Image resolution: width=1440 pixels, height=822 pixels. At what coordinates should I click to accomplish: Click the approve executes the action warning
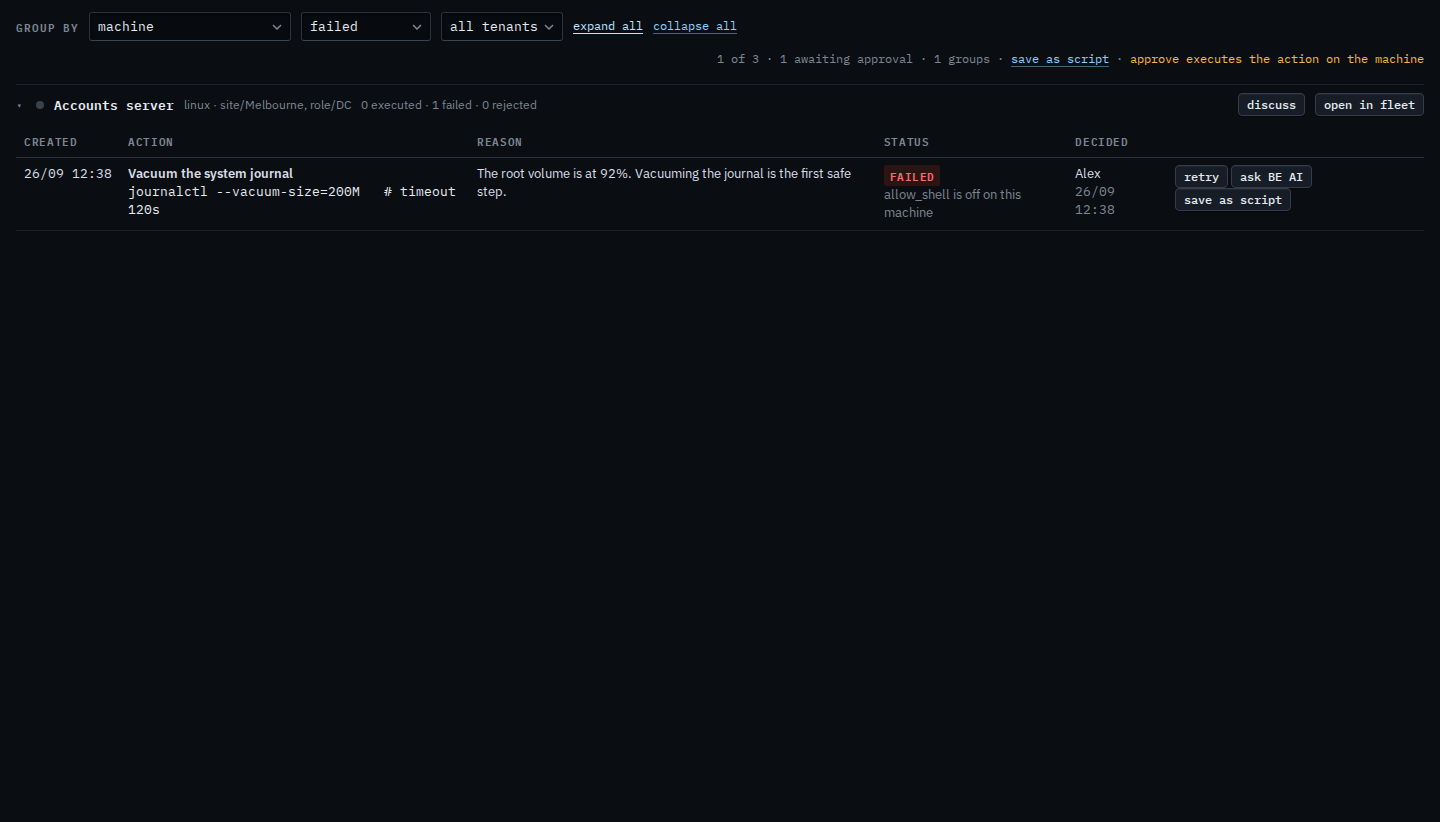(1277, 59)
